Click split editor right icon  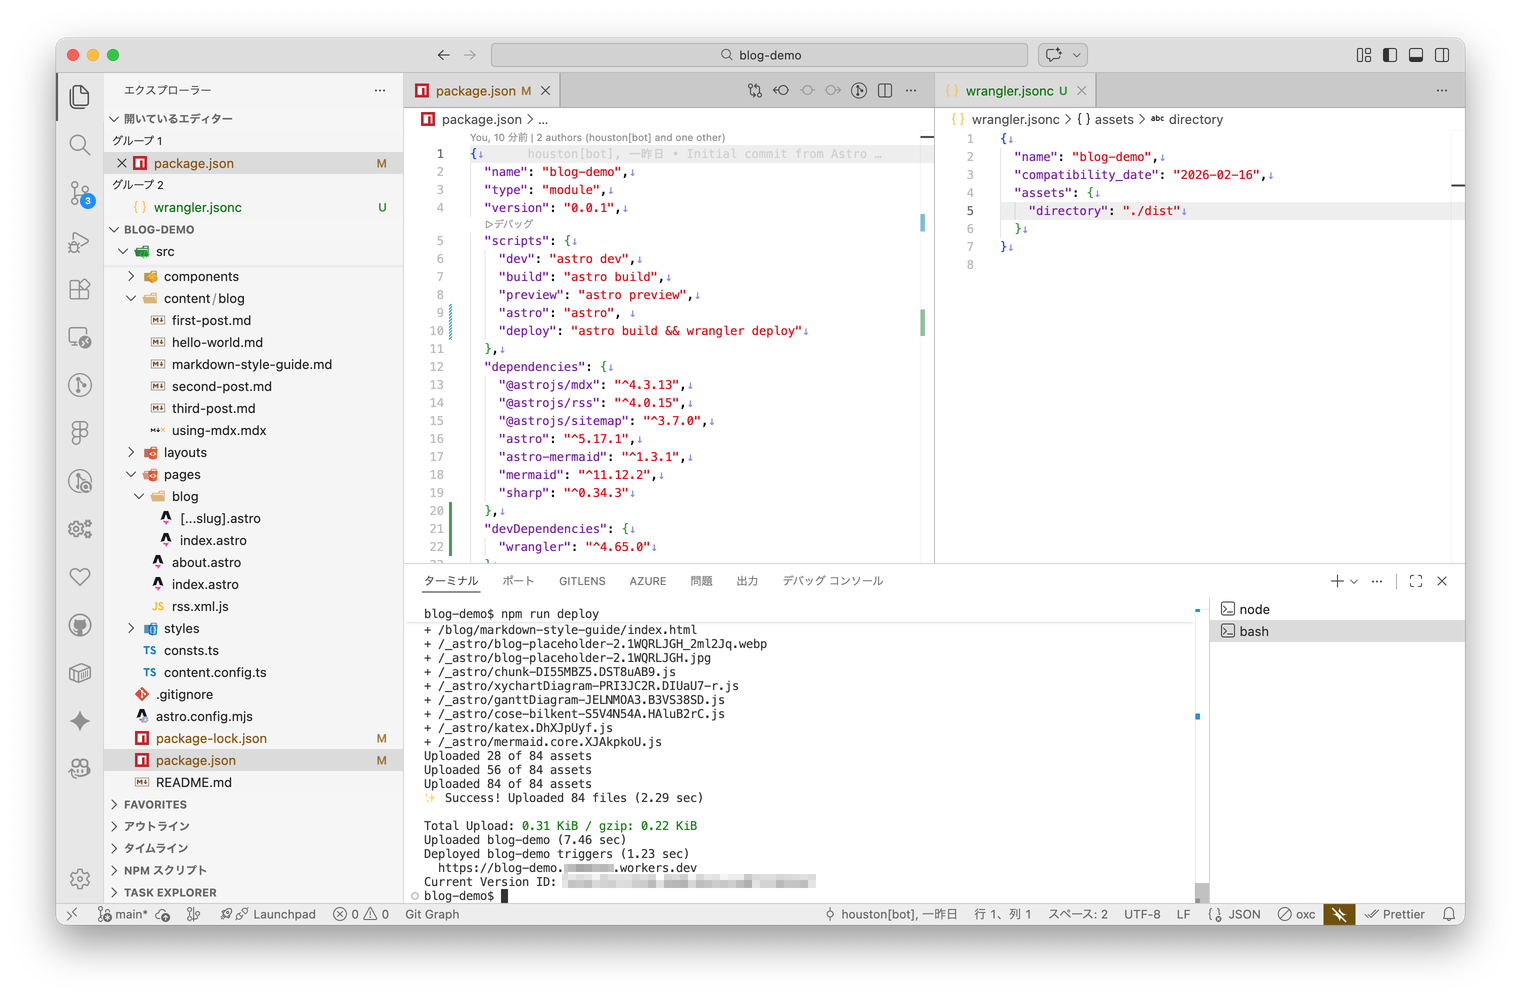[x=885, y=91]
